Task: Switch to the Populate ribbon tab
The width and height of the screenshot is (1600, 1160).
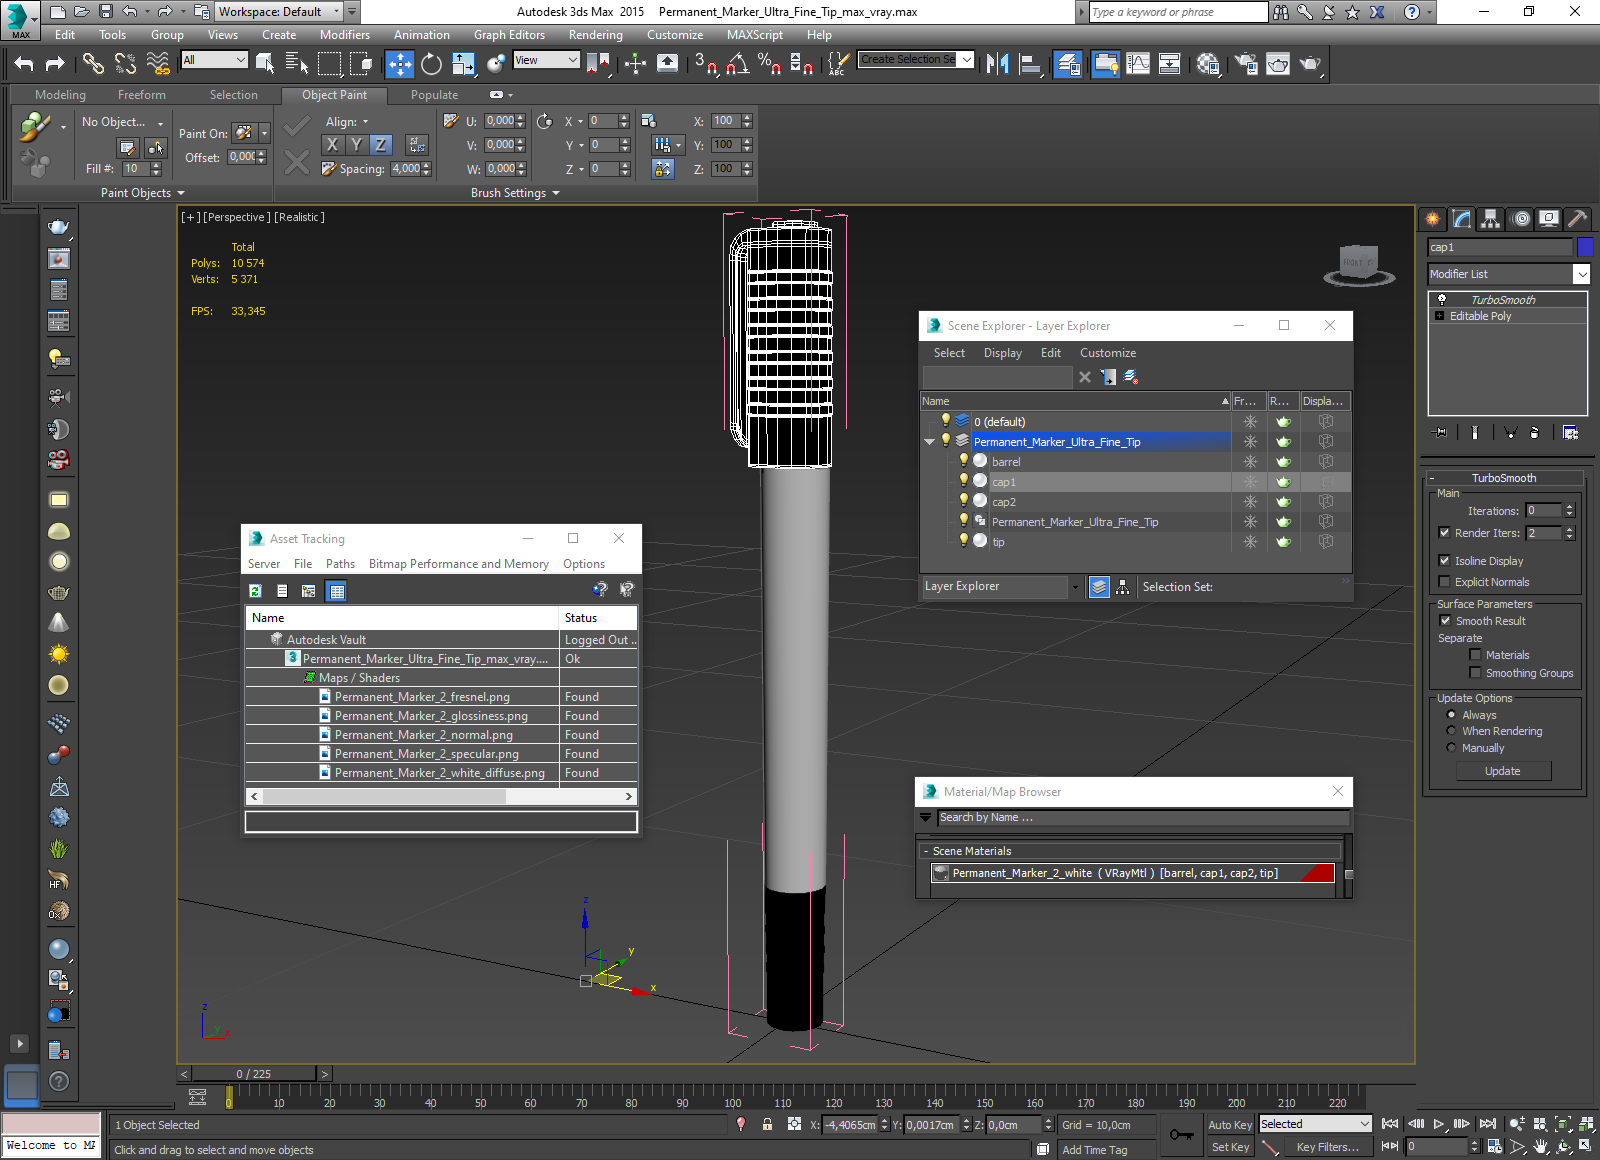Action: click(x=434, y=95)
